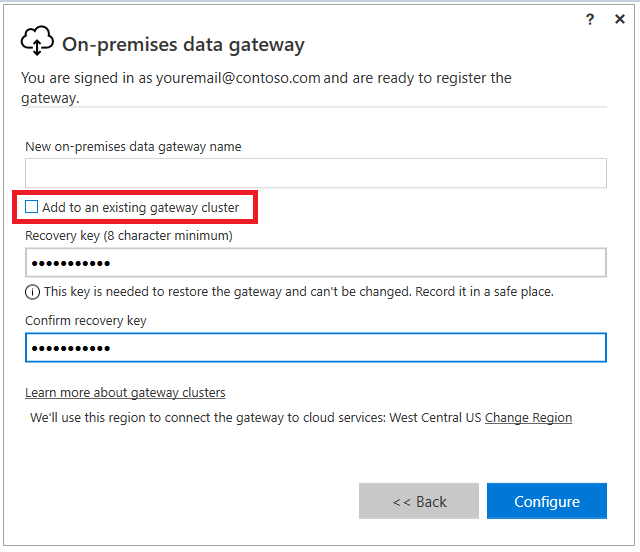Click the "Add to an existing gateway cluster" label
The width and height of the screenshot is (640, 552).
(140, 207)
